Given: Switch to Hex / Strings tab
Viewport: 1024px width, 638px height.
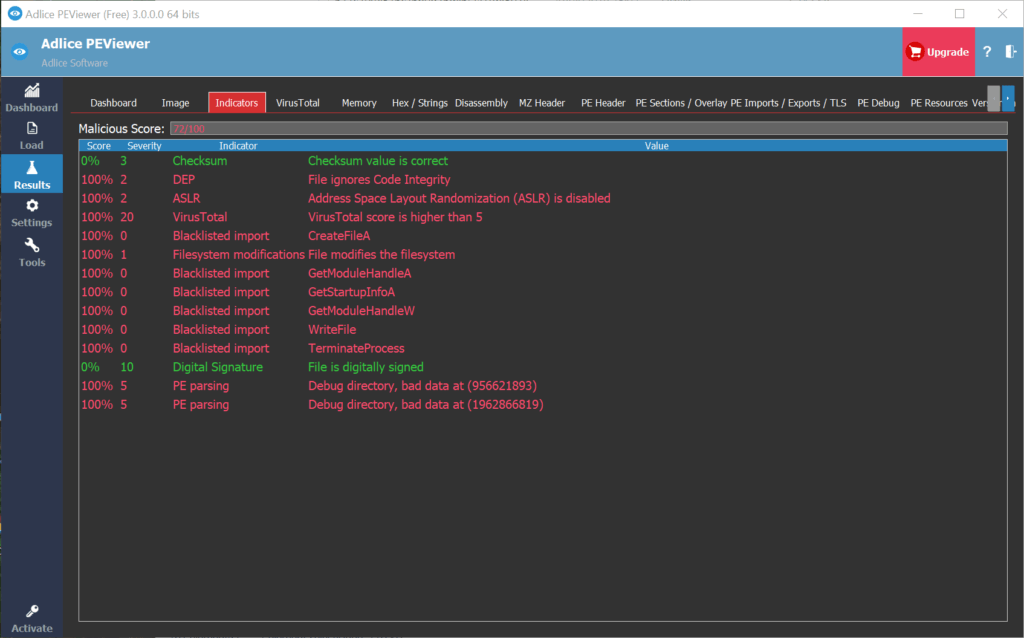Looking at the screenshot, I should (x=419, y=103).
